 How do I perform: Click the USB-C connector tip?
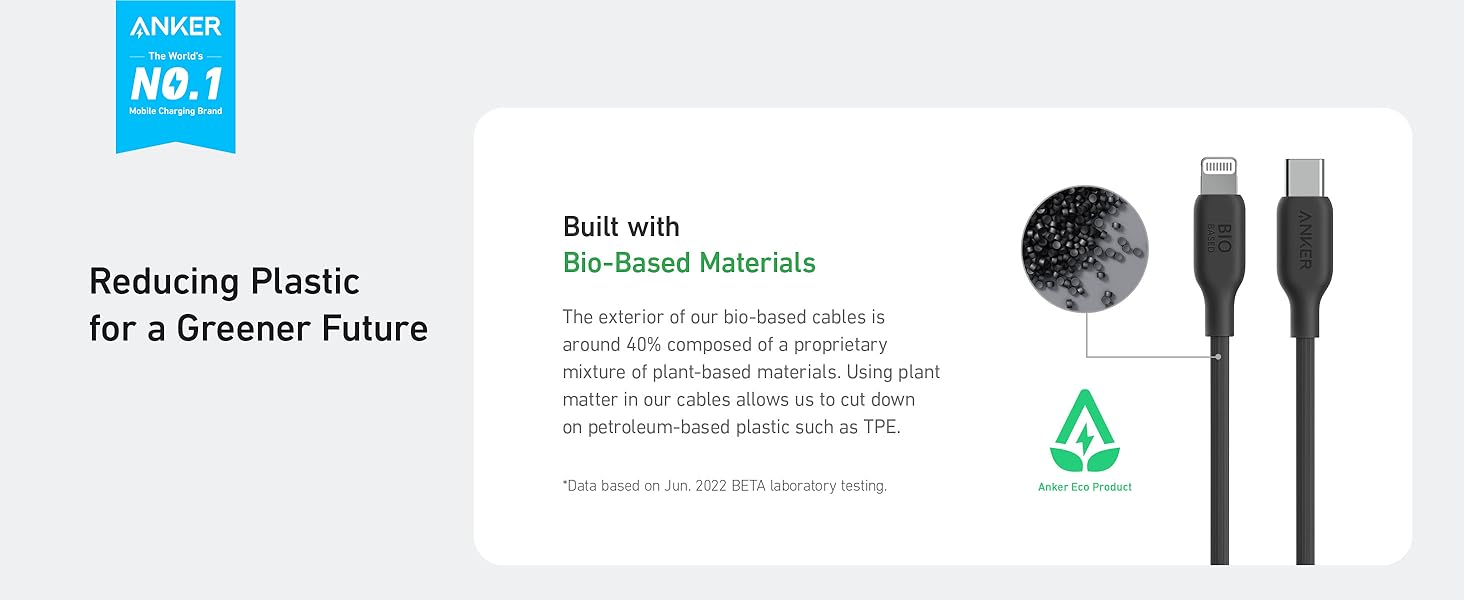coord(1305,175)
